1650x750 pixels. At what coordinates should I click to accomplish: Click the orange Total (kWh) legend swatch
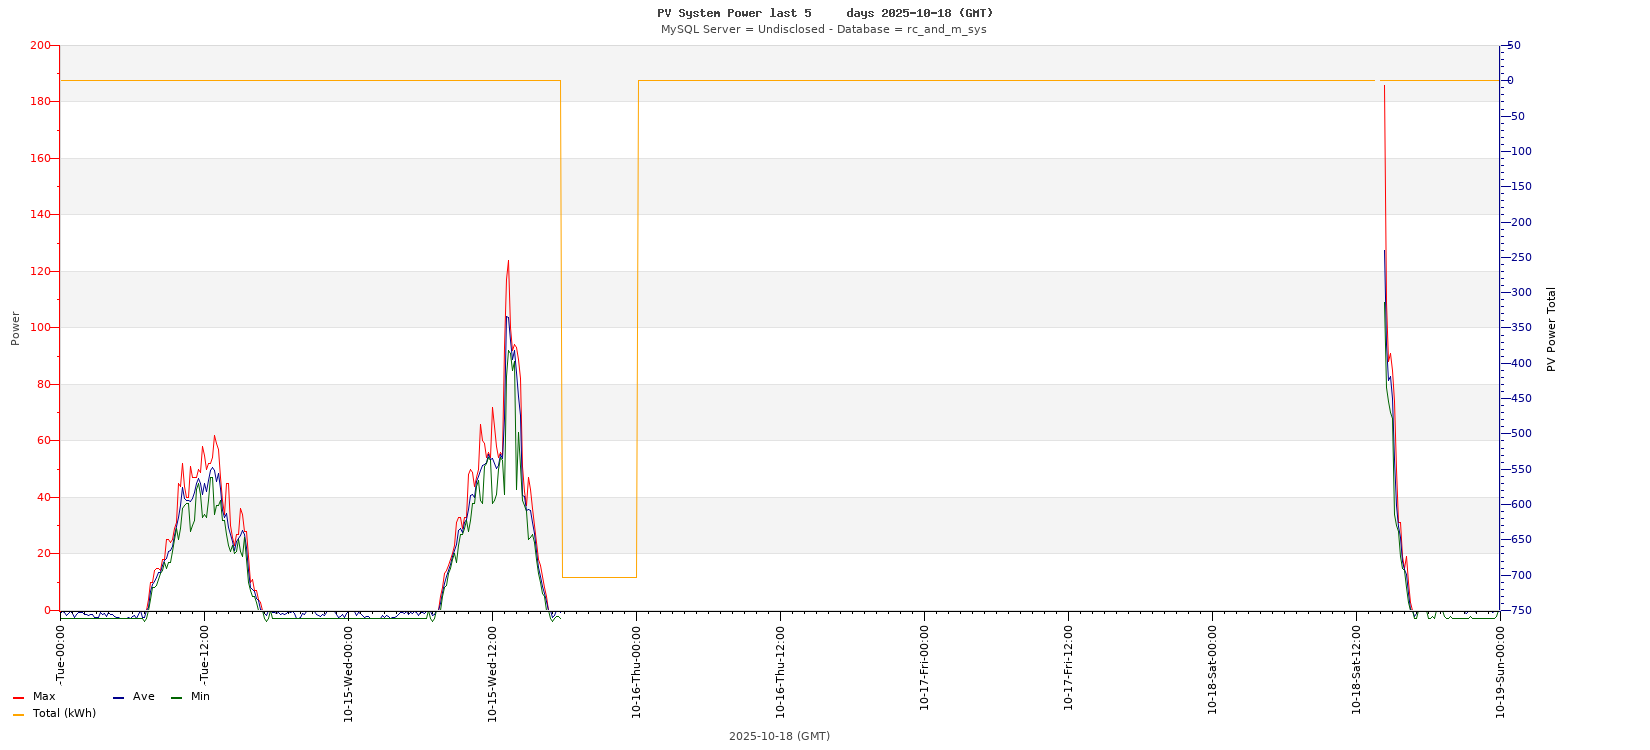pos(18,714)
